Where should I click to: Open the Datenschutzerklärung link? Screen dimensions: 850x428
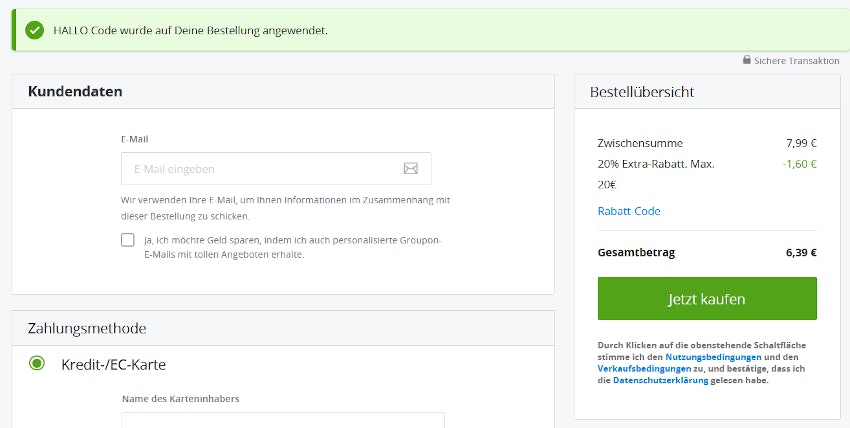click(660, 381)
